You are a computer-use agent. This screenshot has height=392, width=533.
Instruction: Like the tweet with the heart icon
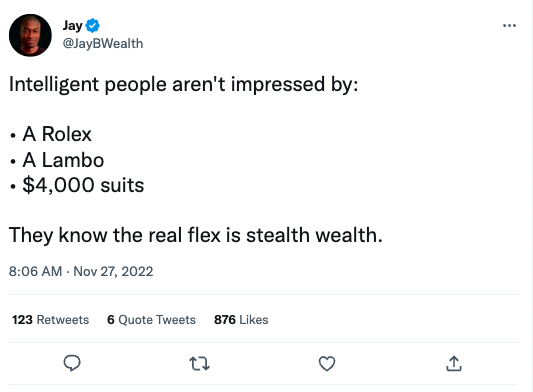(327, 363)
